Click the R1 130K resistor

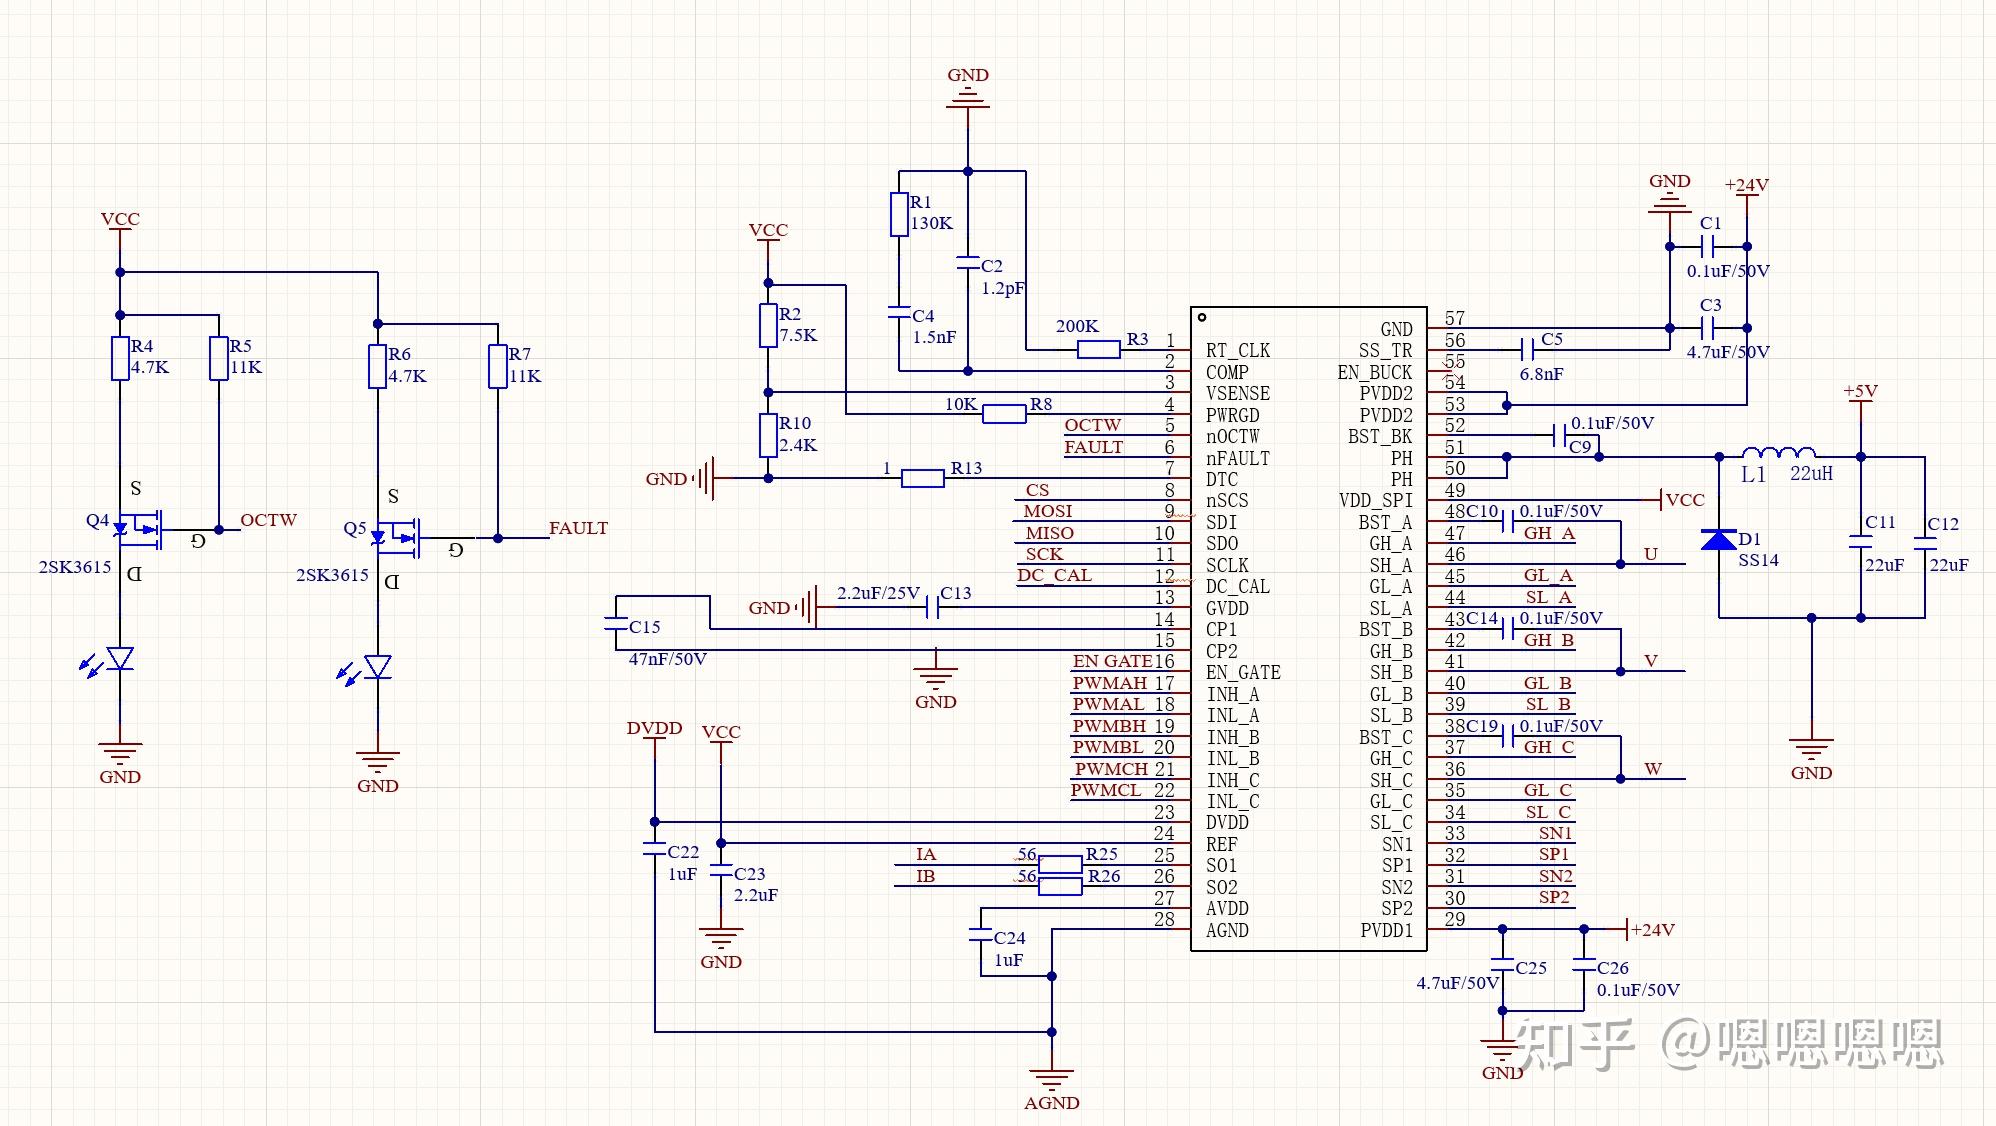tap(900, 215)
